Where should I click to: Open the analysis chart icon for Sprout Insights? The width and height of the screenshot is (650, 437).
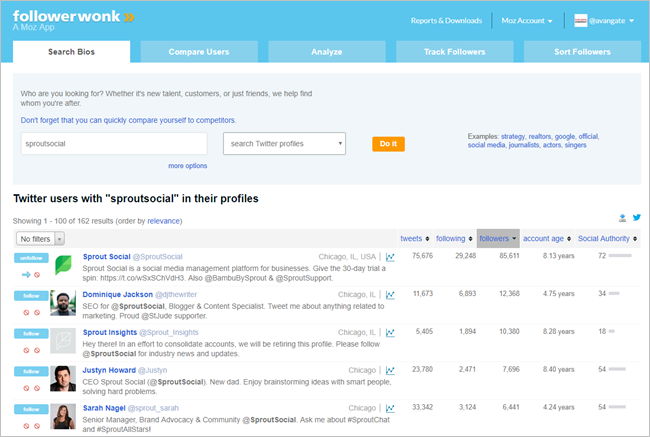click(390, 333)
